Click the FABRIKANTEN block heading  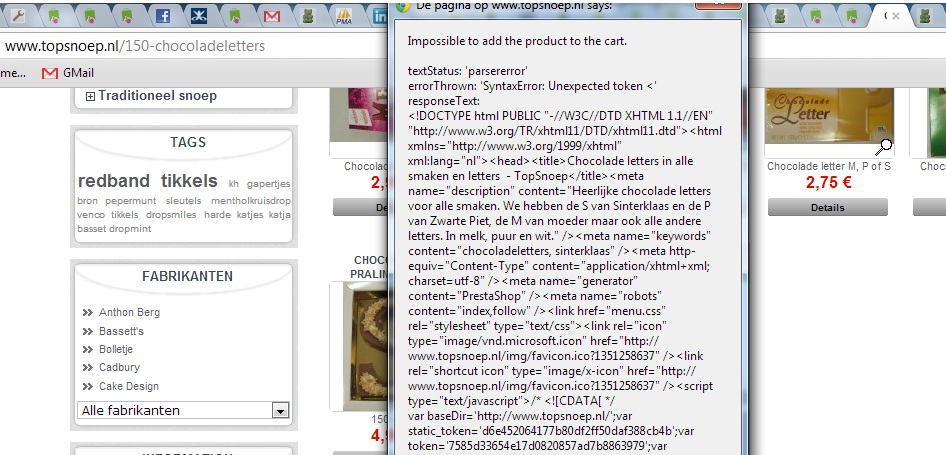(x=188, y=276)
